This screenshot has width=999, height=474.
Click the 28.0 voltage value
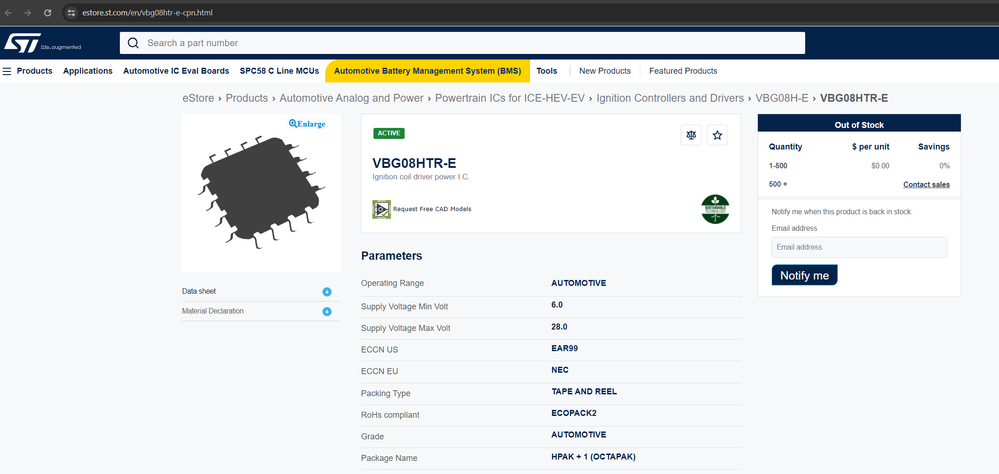point(559,327)
